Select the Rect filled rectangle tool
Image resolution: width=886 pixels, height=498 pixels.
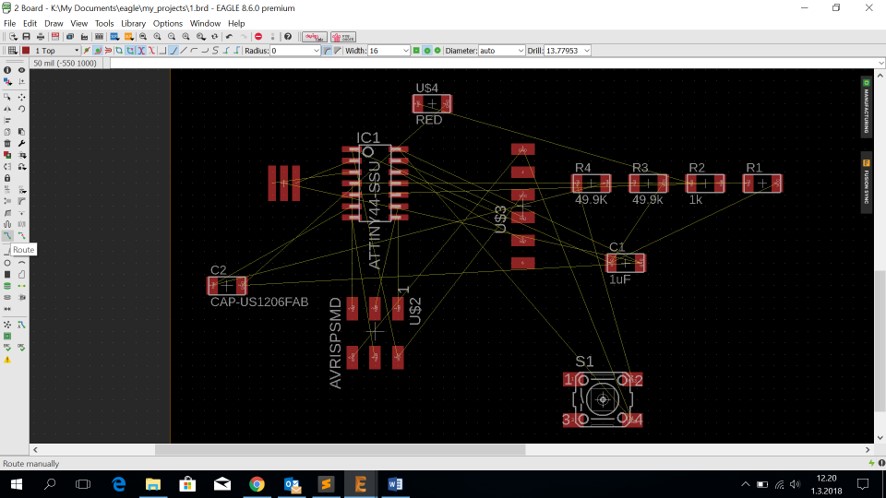[7, 275]
